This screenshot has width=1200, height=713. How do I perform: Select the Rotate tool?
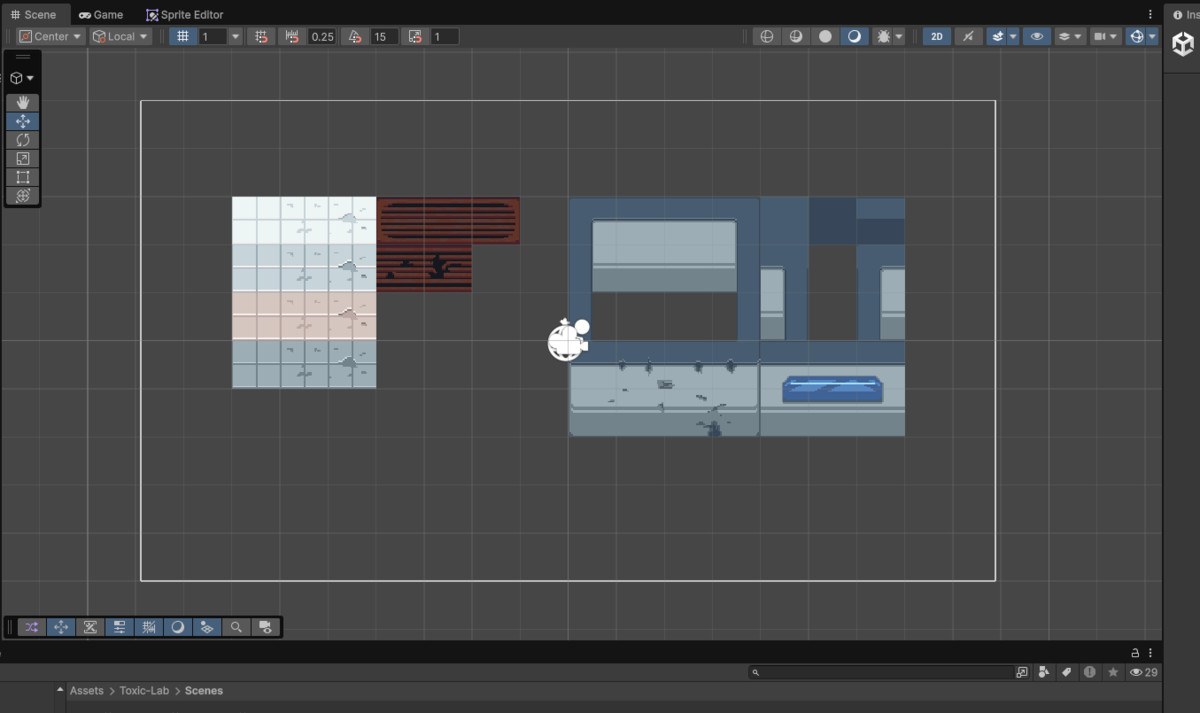click(23, 140)
